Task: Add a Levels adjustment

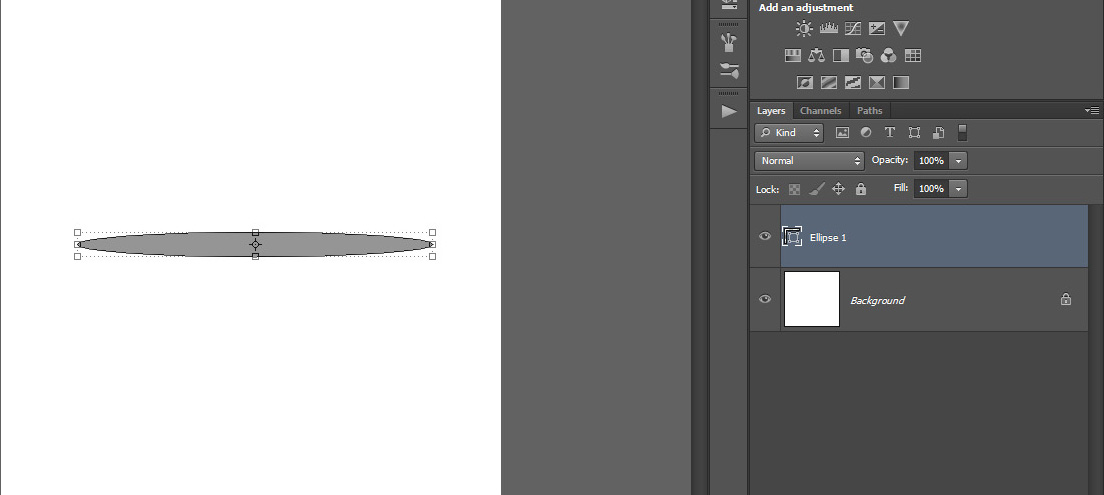Action: coord(828,29)
